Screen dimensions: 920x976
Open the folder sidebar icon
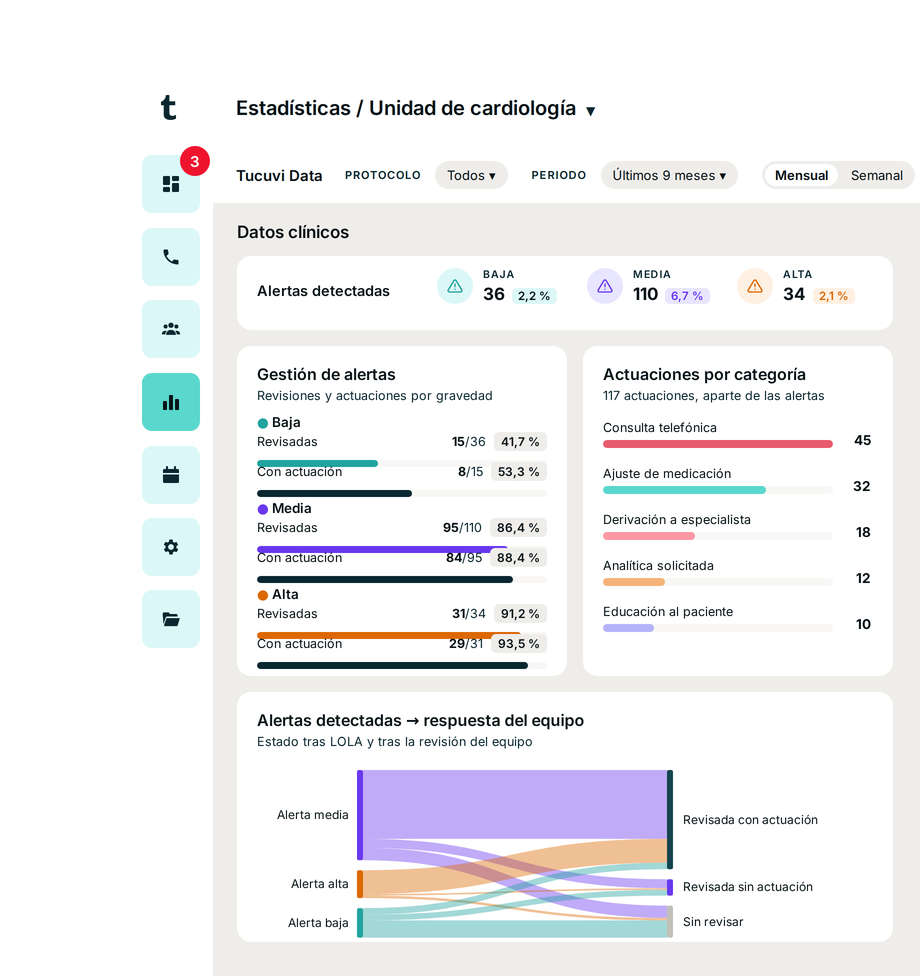point(171,619)
